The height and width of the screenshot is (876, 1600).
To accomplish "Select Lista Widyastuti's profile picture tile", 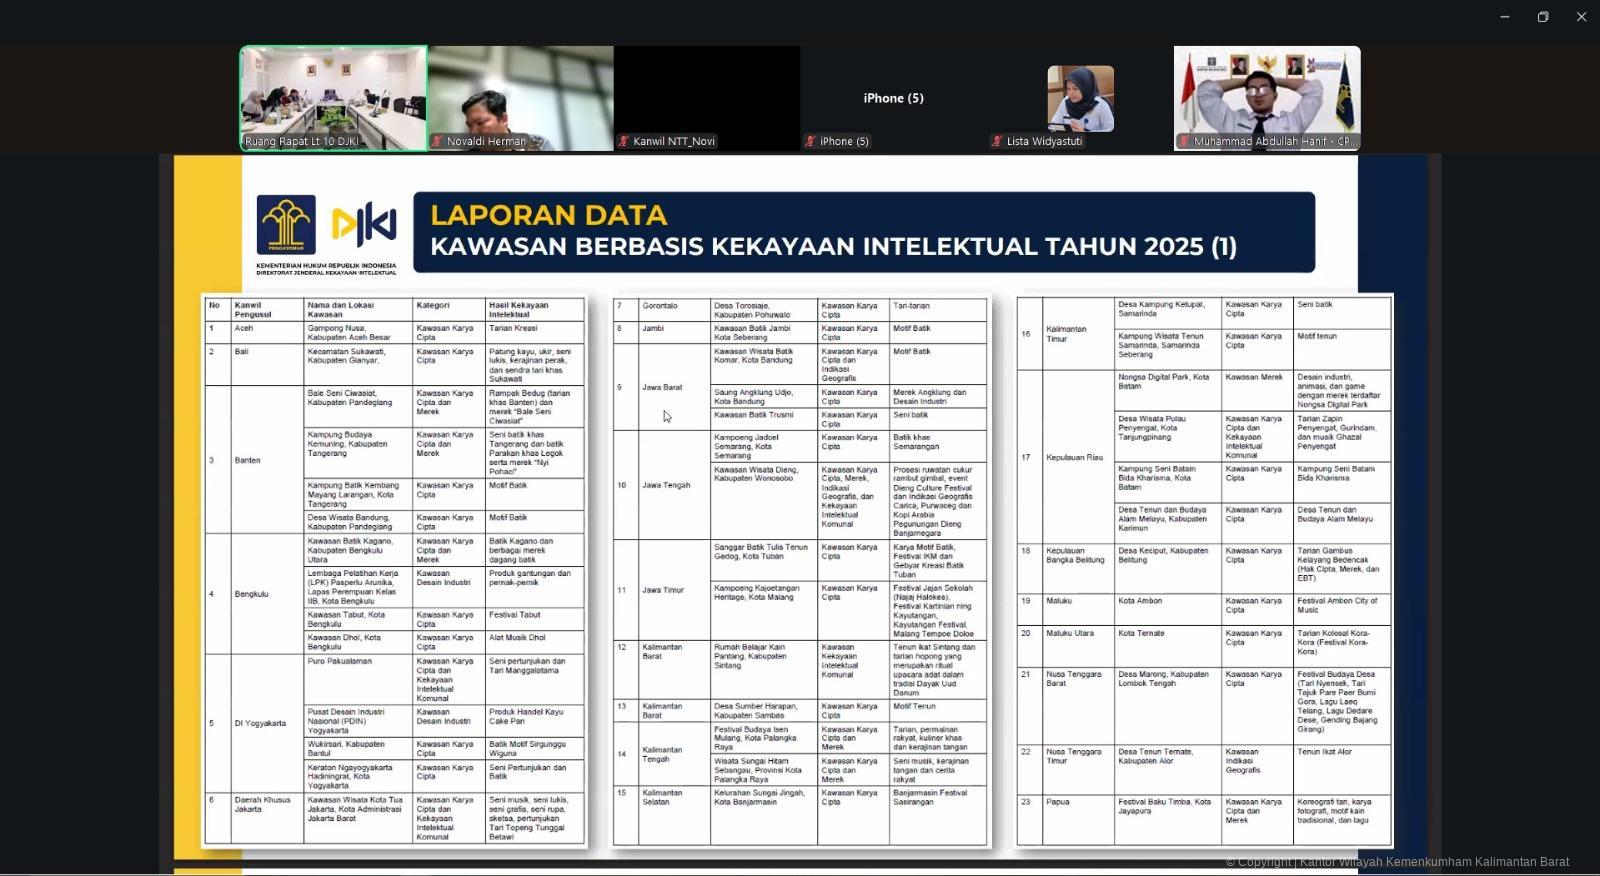I will pyautogui.click(x=1080, y=98).
